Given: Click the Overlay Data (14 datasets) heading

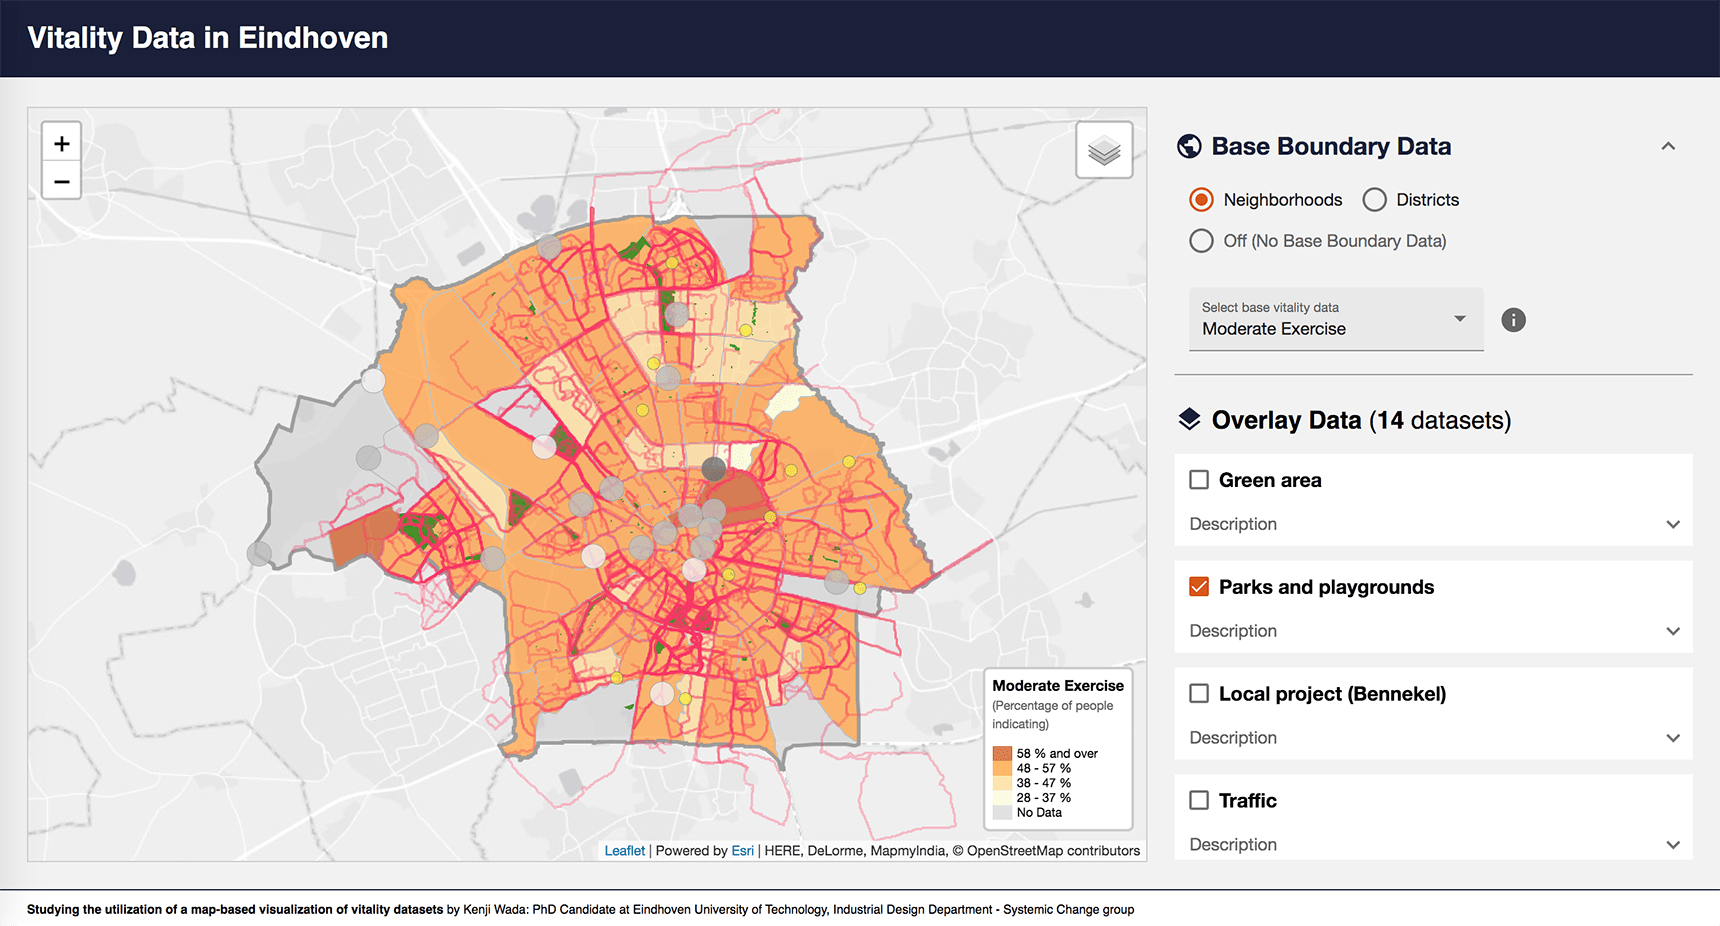Looking at the screenshot, I should [x=1361, y=420].
